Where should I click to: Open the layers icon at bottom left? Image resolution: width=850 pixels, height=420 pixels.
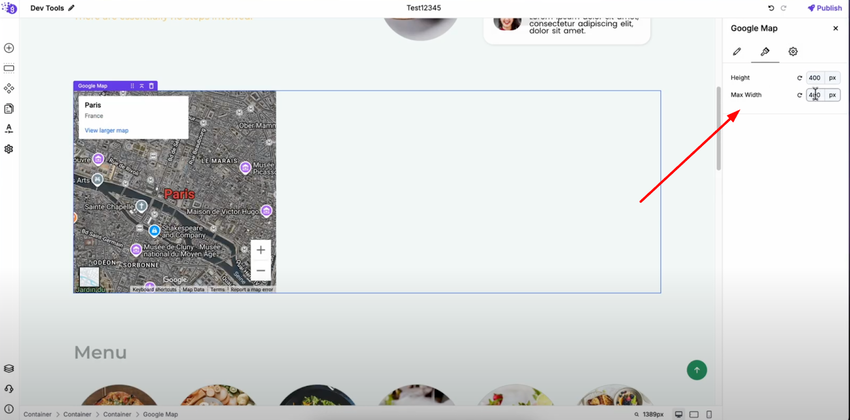(x=9, y=369)
